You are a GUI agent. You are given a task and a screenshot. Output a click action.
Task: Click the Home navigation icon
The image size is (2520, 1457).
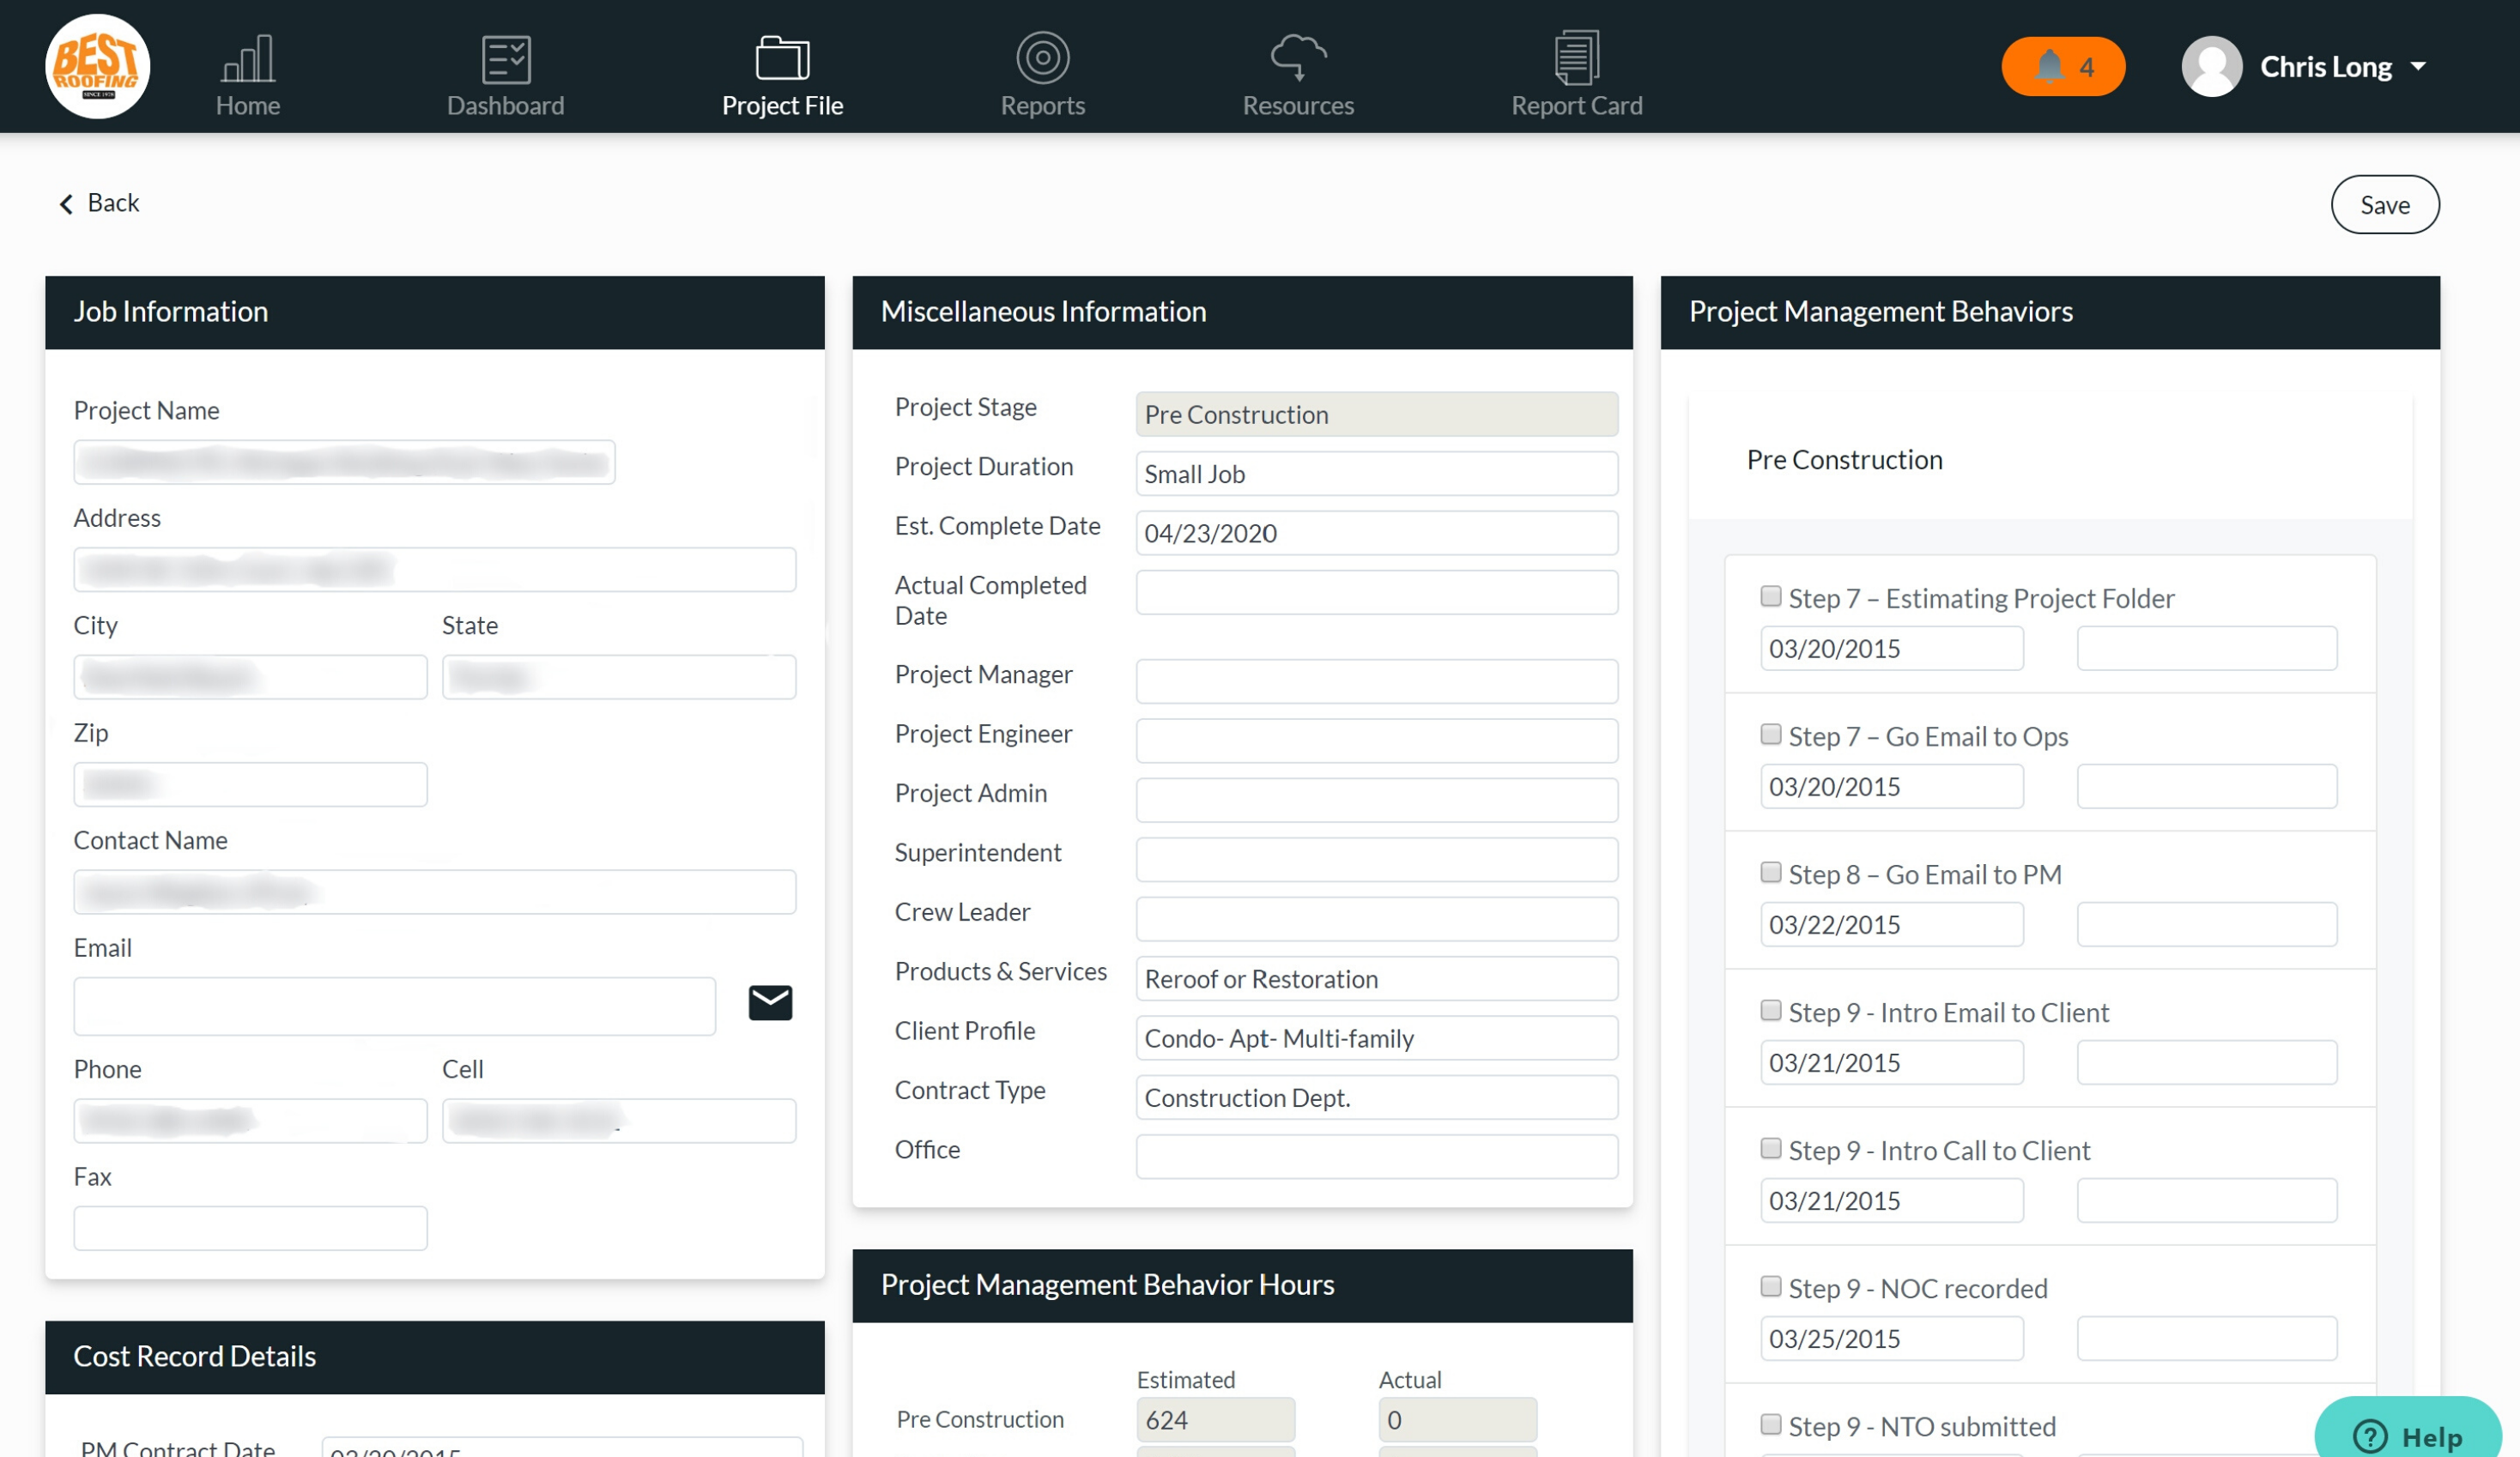246,64
